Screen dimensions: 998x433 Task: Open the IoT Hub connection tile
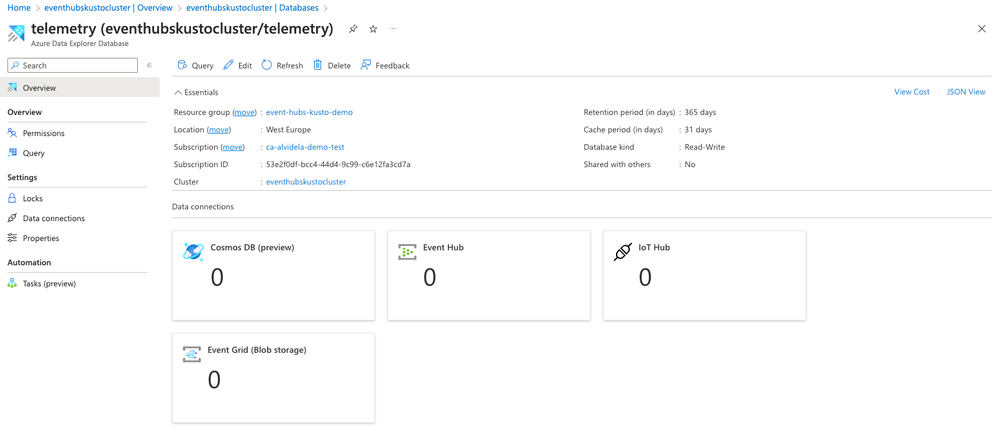[x=704, y=276]
